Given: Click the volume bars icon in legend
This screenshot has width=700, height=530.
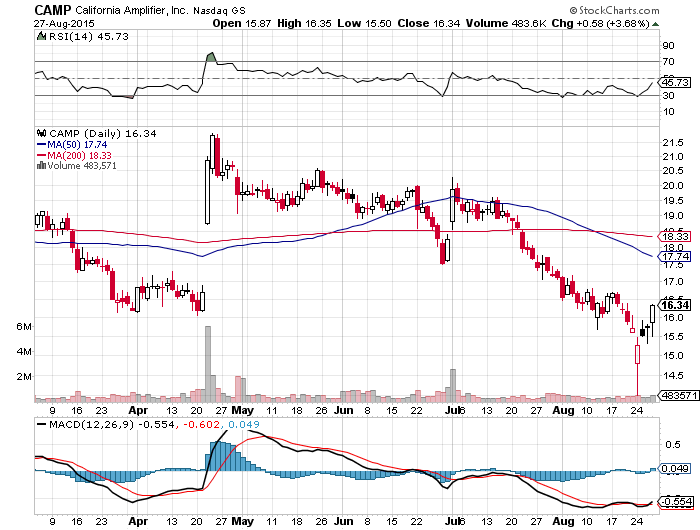Looking at the screenshot, I should [x=42, y=166].
